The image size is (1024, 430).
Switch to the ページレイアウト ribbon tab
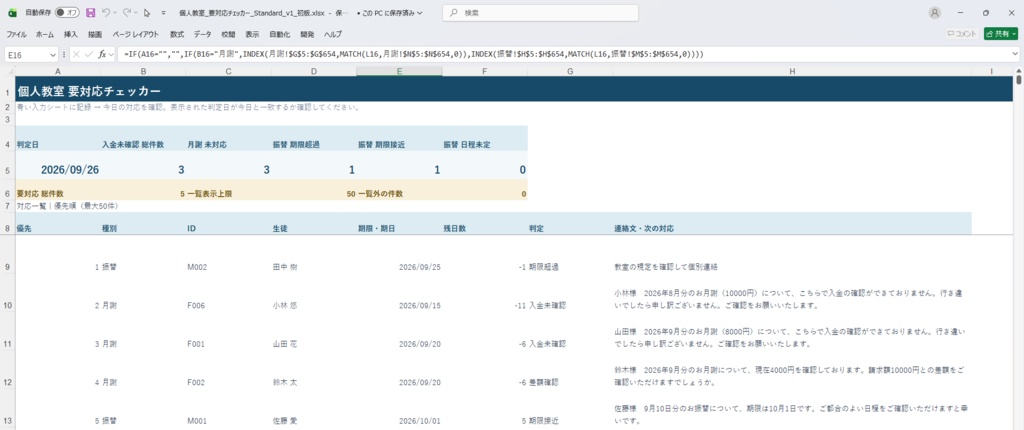pyautogui.click(x=135, y=34)
